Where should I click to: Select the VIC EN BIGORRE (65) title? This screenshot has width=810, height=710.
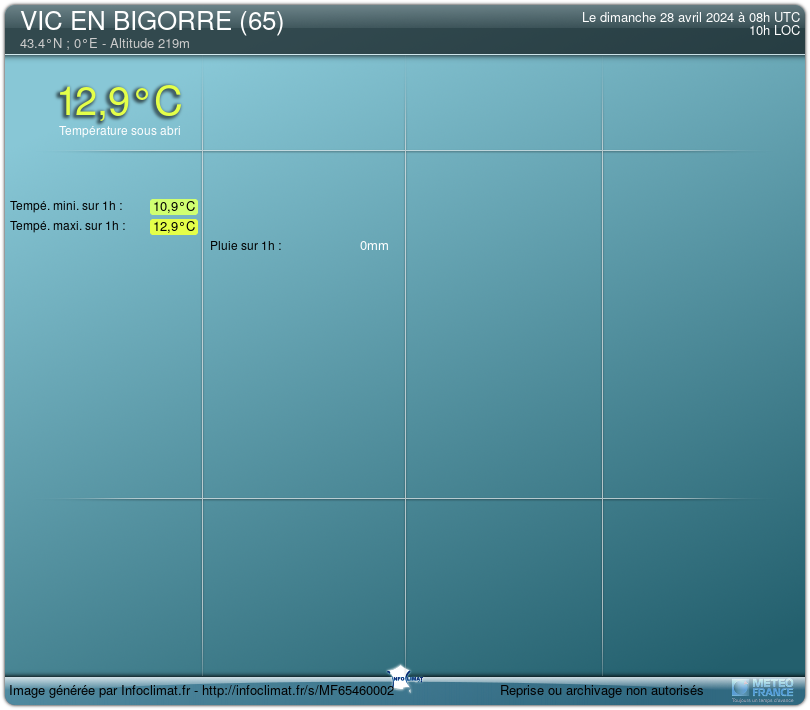tap(152, 22)
